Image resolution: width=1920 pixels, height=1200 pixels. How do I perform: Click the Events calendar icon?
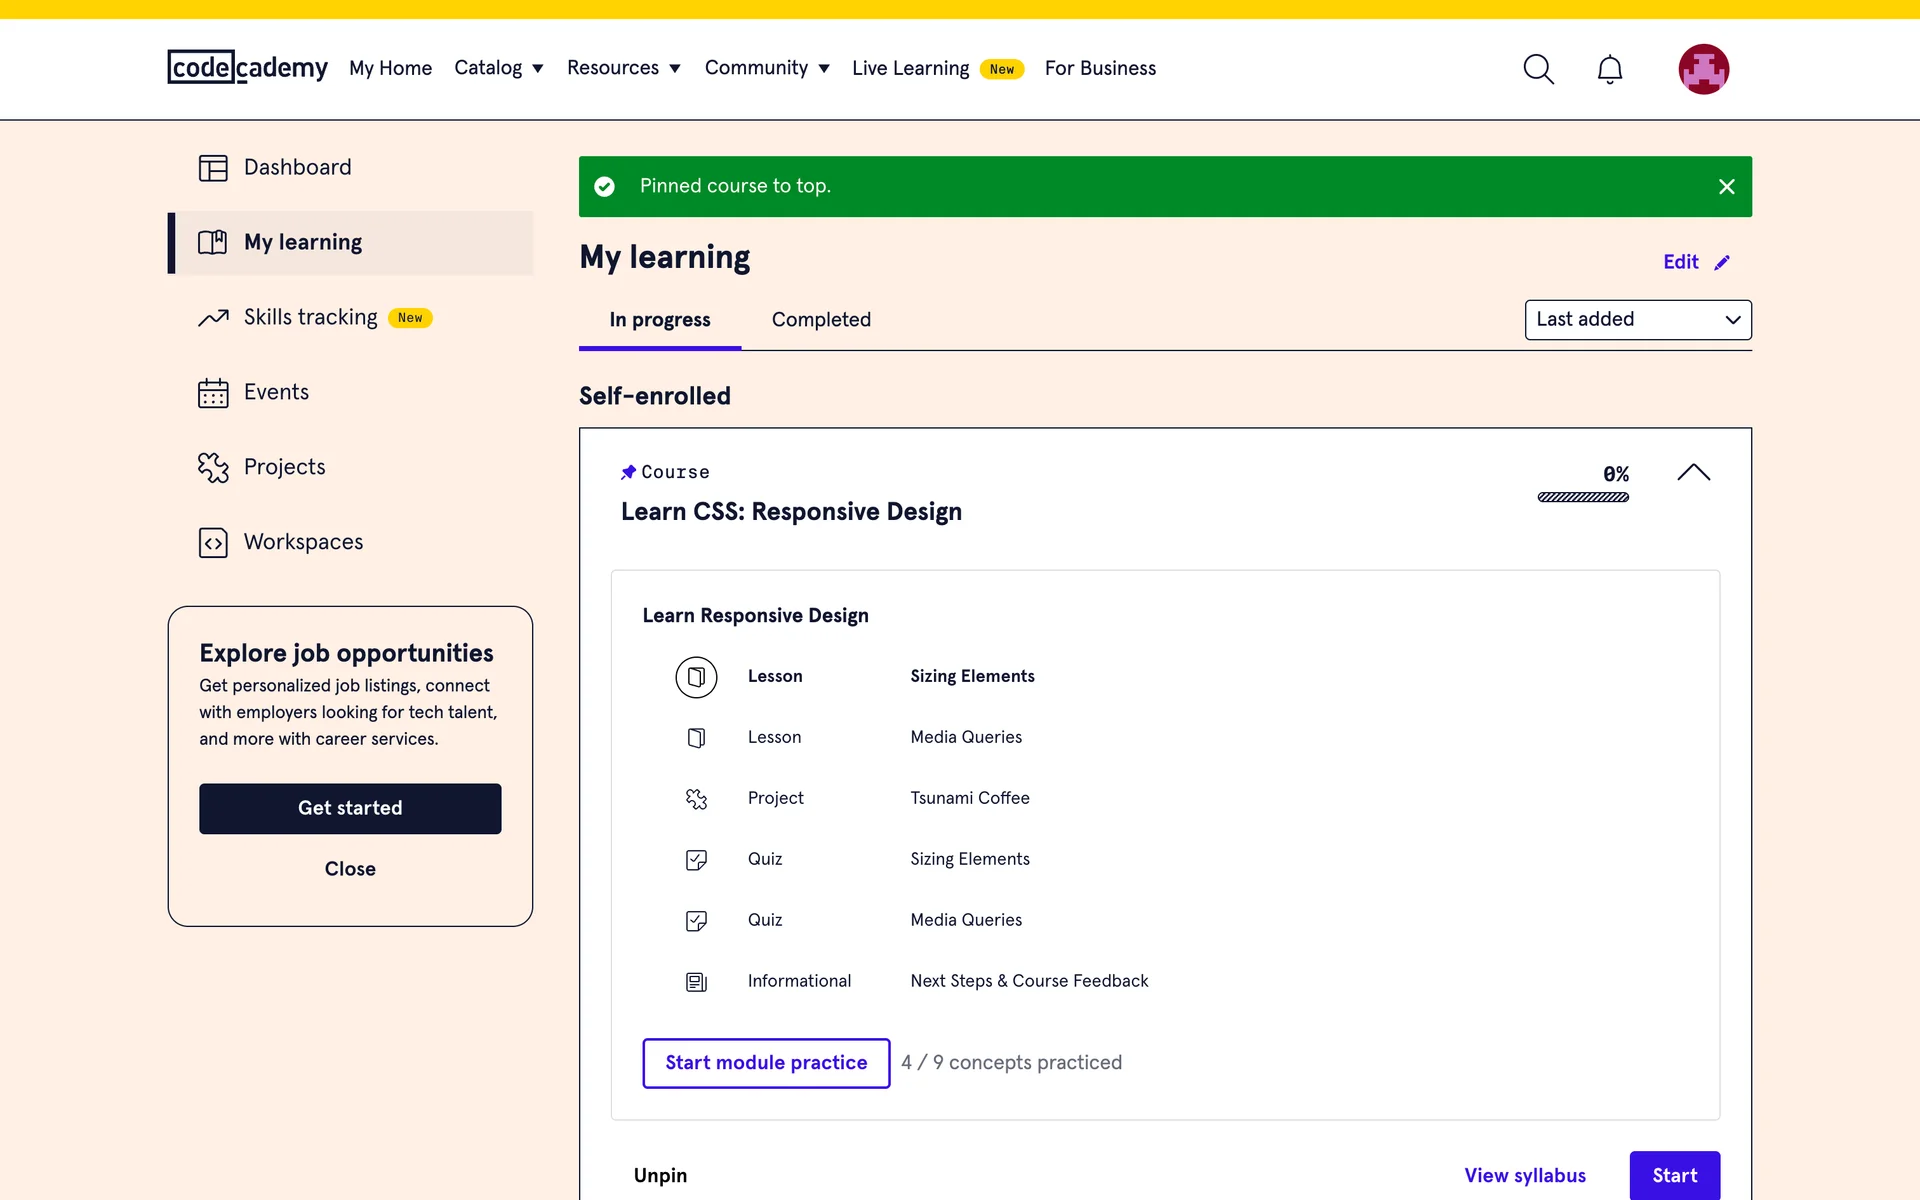click(213, 393)
